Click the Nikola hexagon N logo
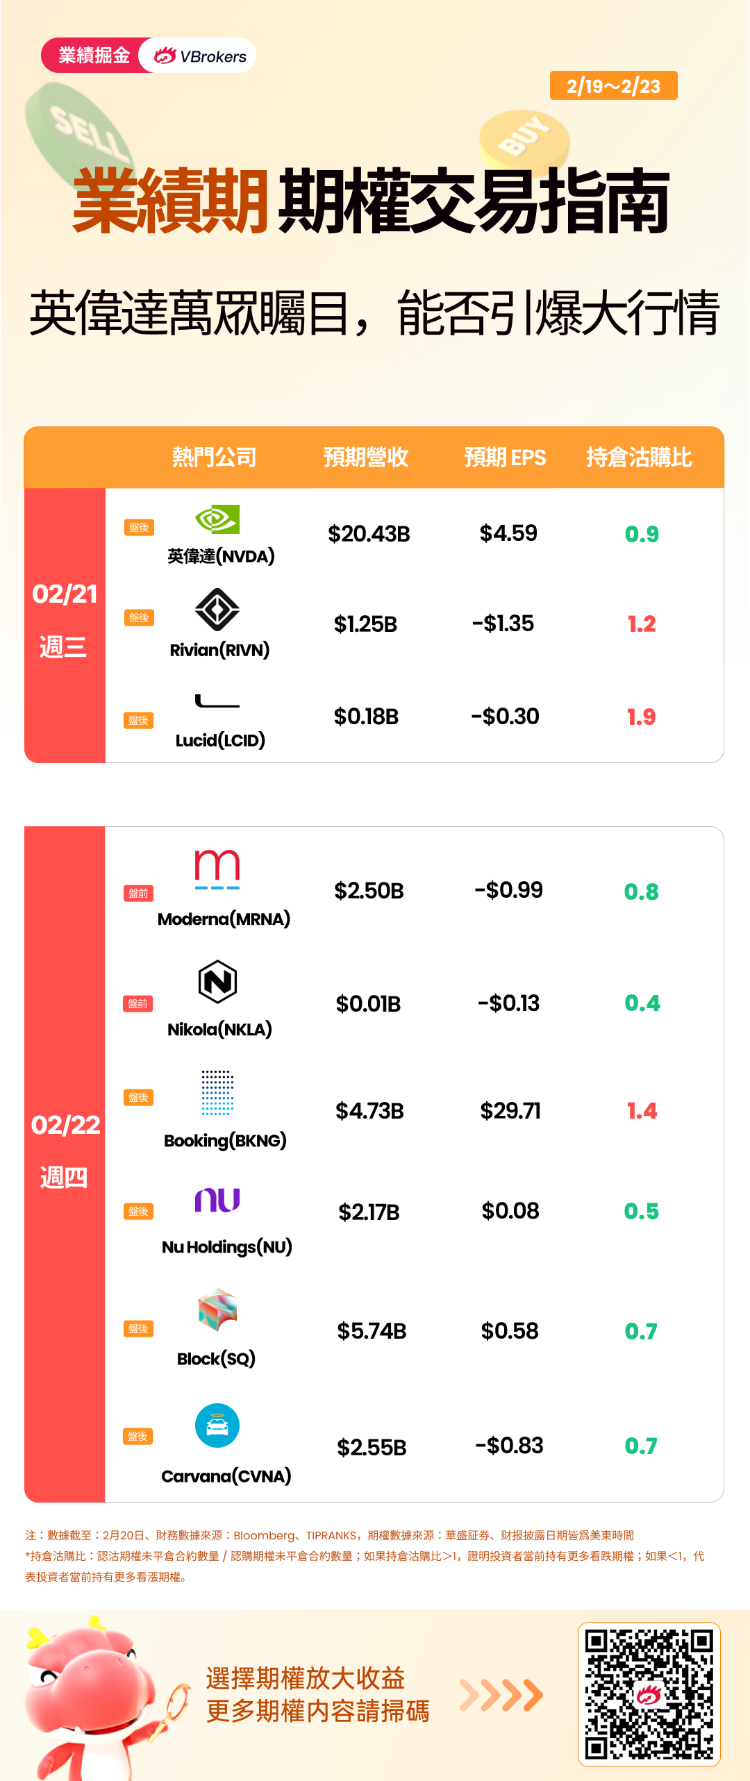This screenshot has width=750, height=1781. [x=217, y=981]
